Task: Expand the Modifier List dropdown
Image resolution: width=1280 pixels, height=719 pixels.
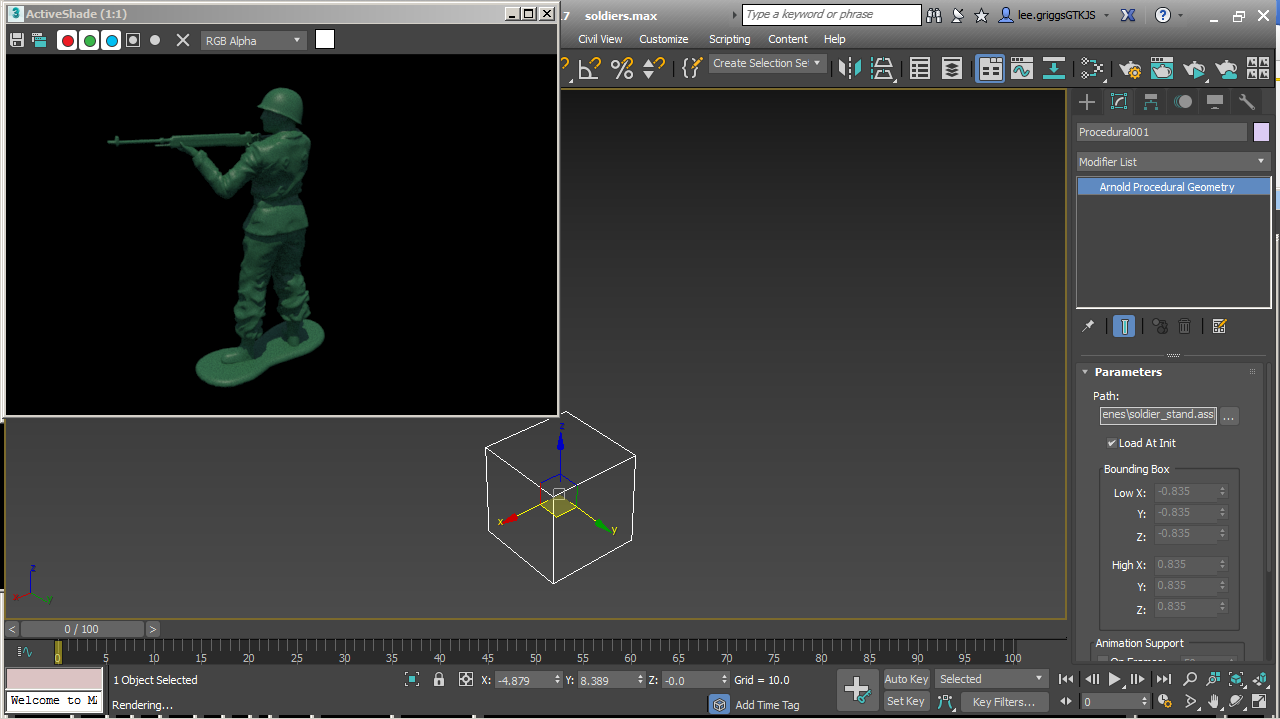Action: (x=1172, y=162)
